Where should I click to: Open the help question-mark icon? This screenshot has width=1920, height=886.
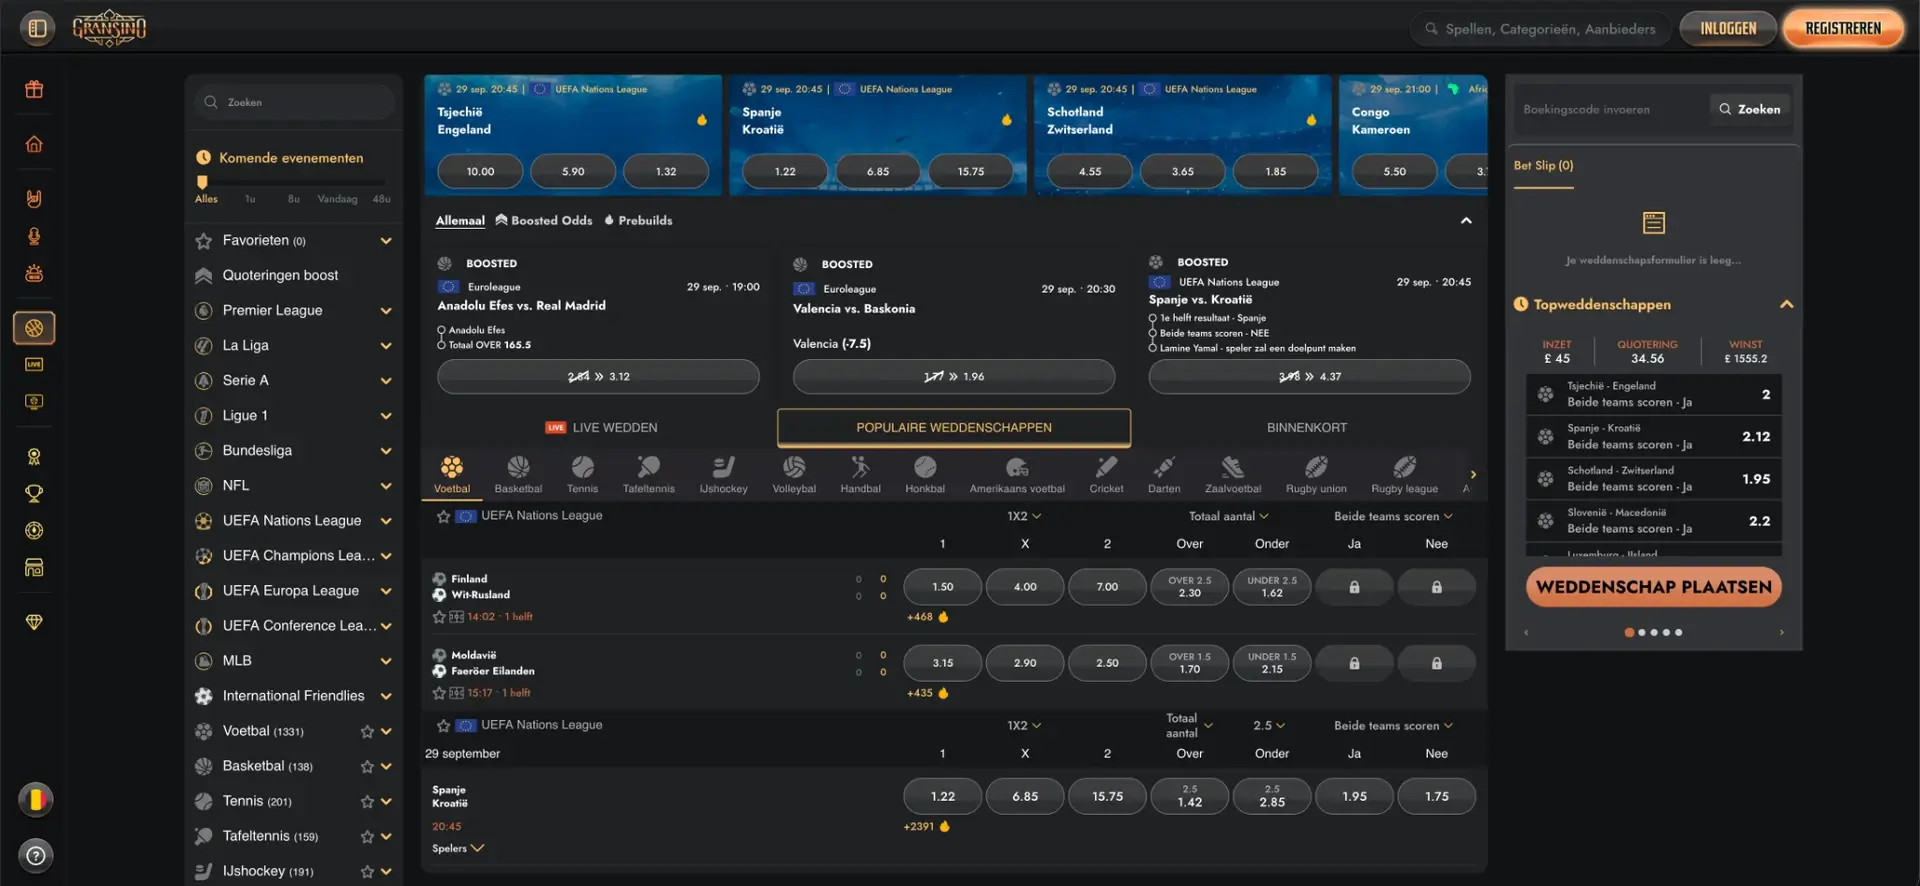click(35, 856)
